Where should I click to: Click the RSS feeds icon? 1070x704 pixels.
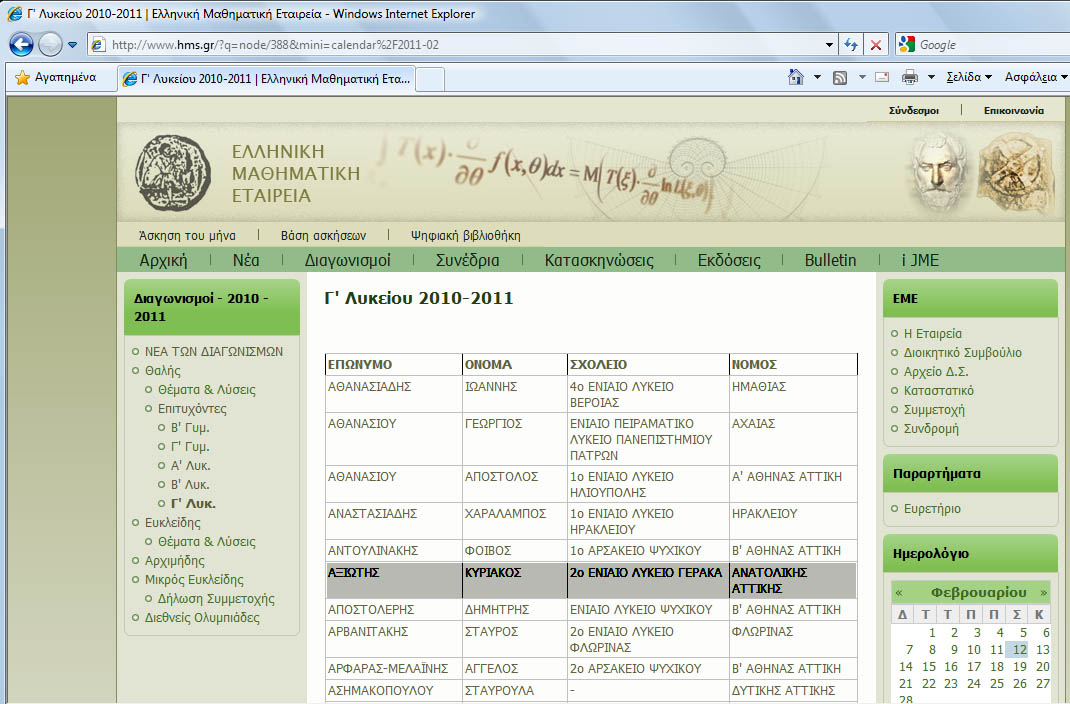pos(840,78)
